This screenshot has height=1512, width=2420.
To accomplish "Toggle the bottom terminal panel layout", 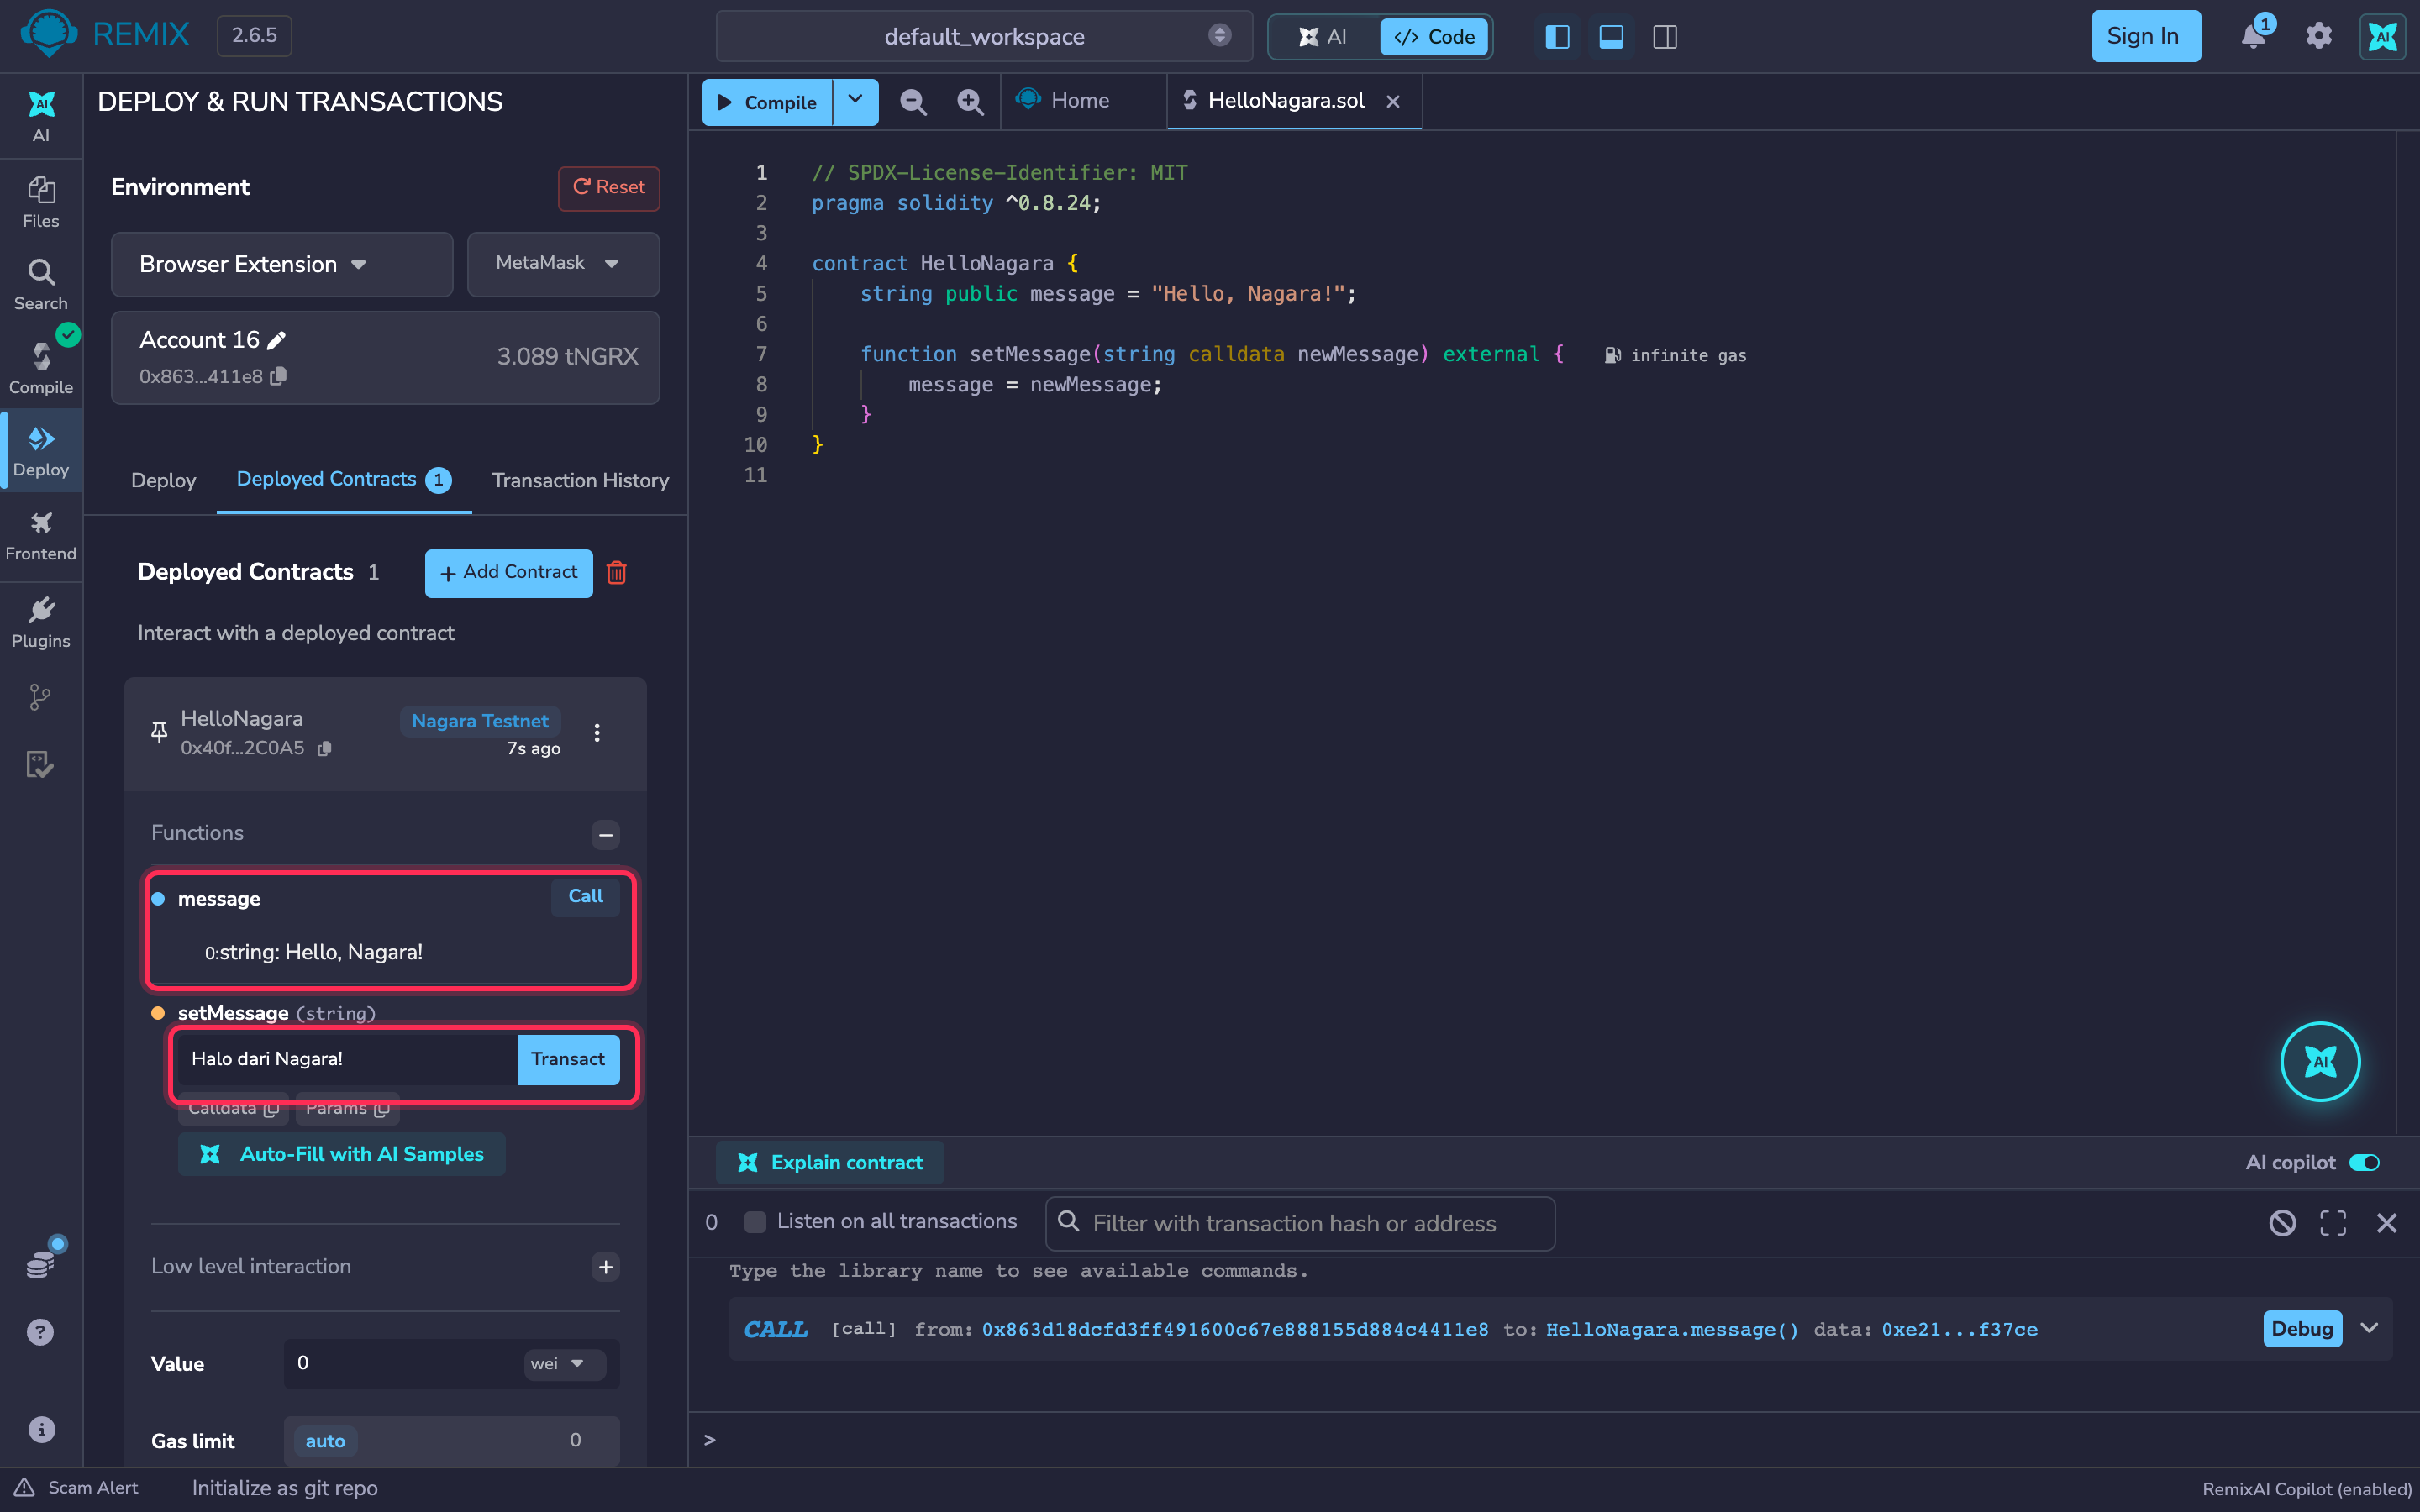I will [1611, 37].
